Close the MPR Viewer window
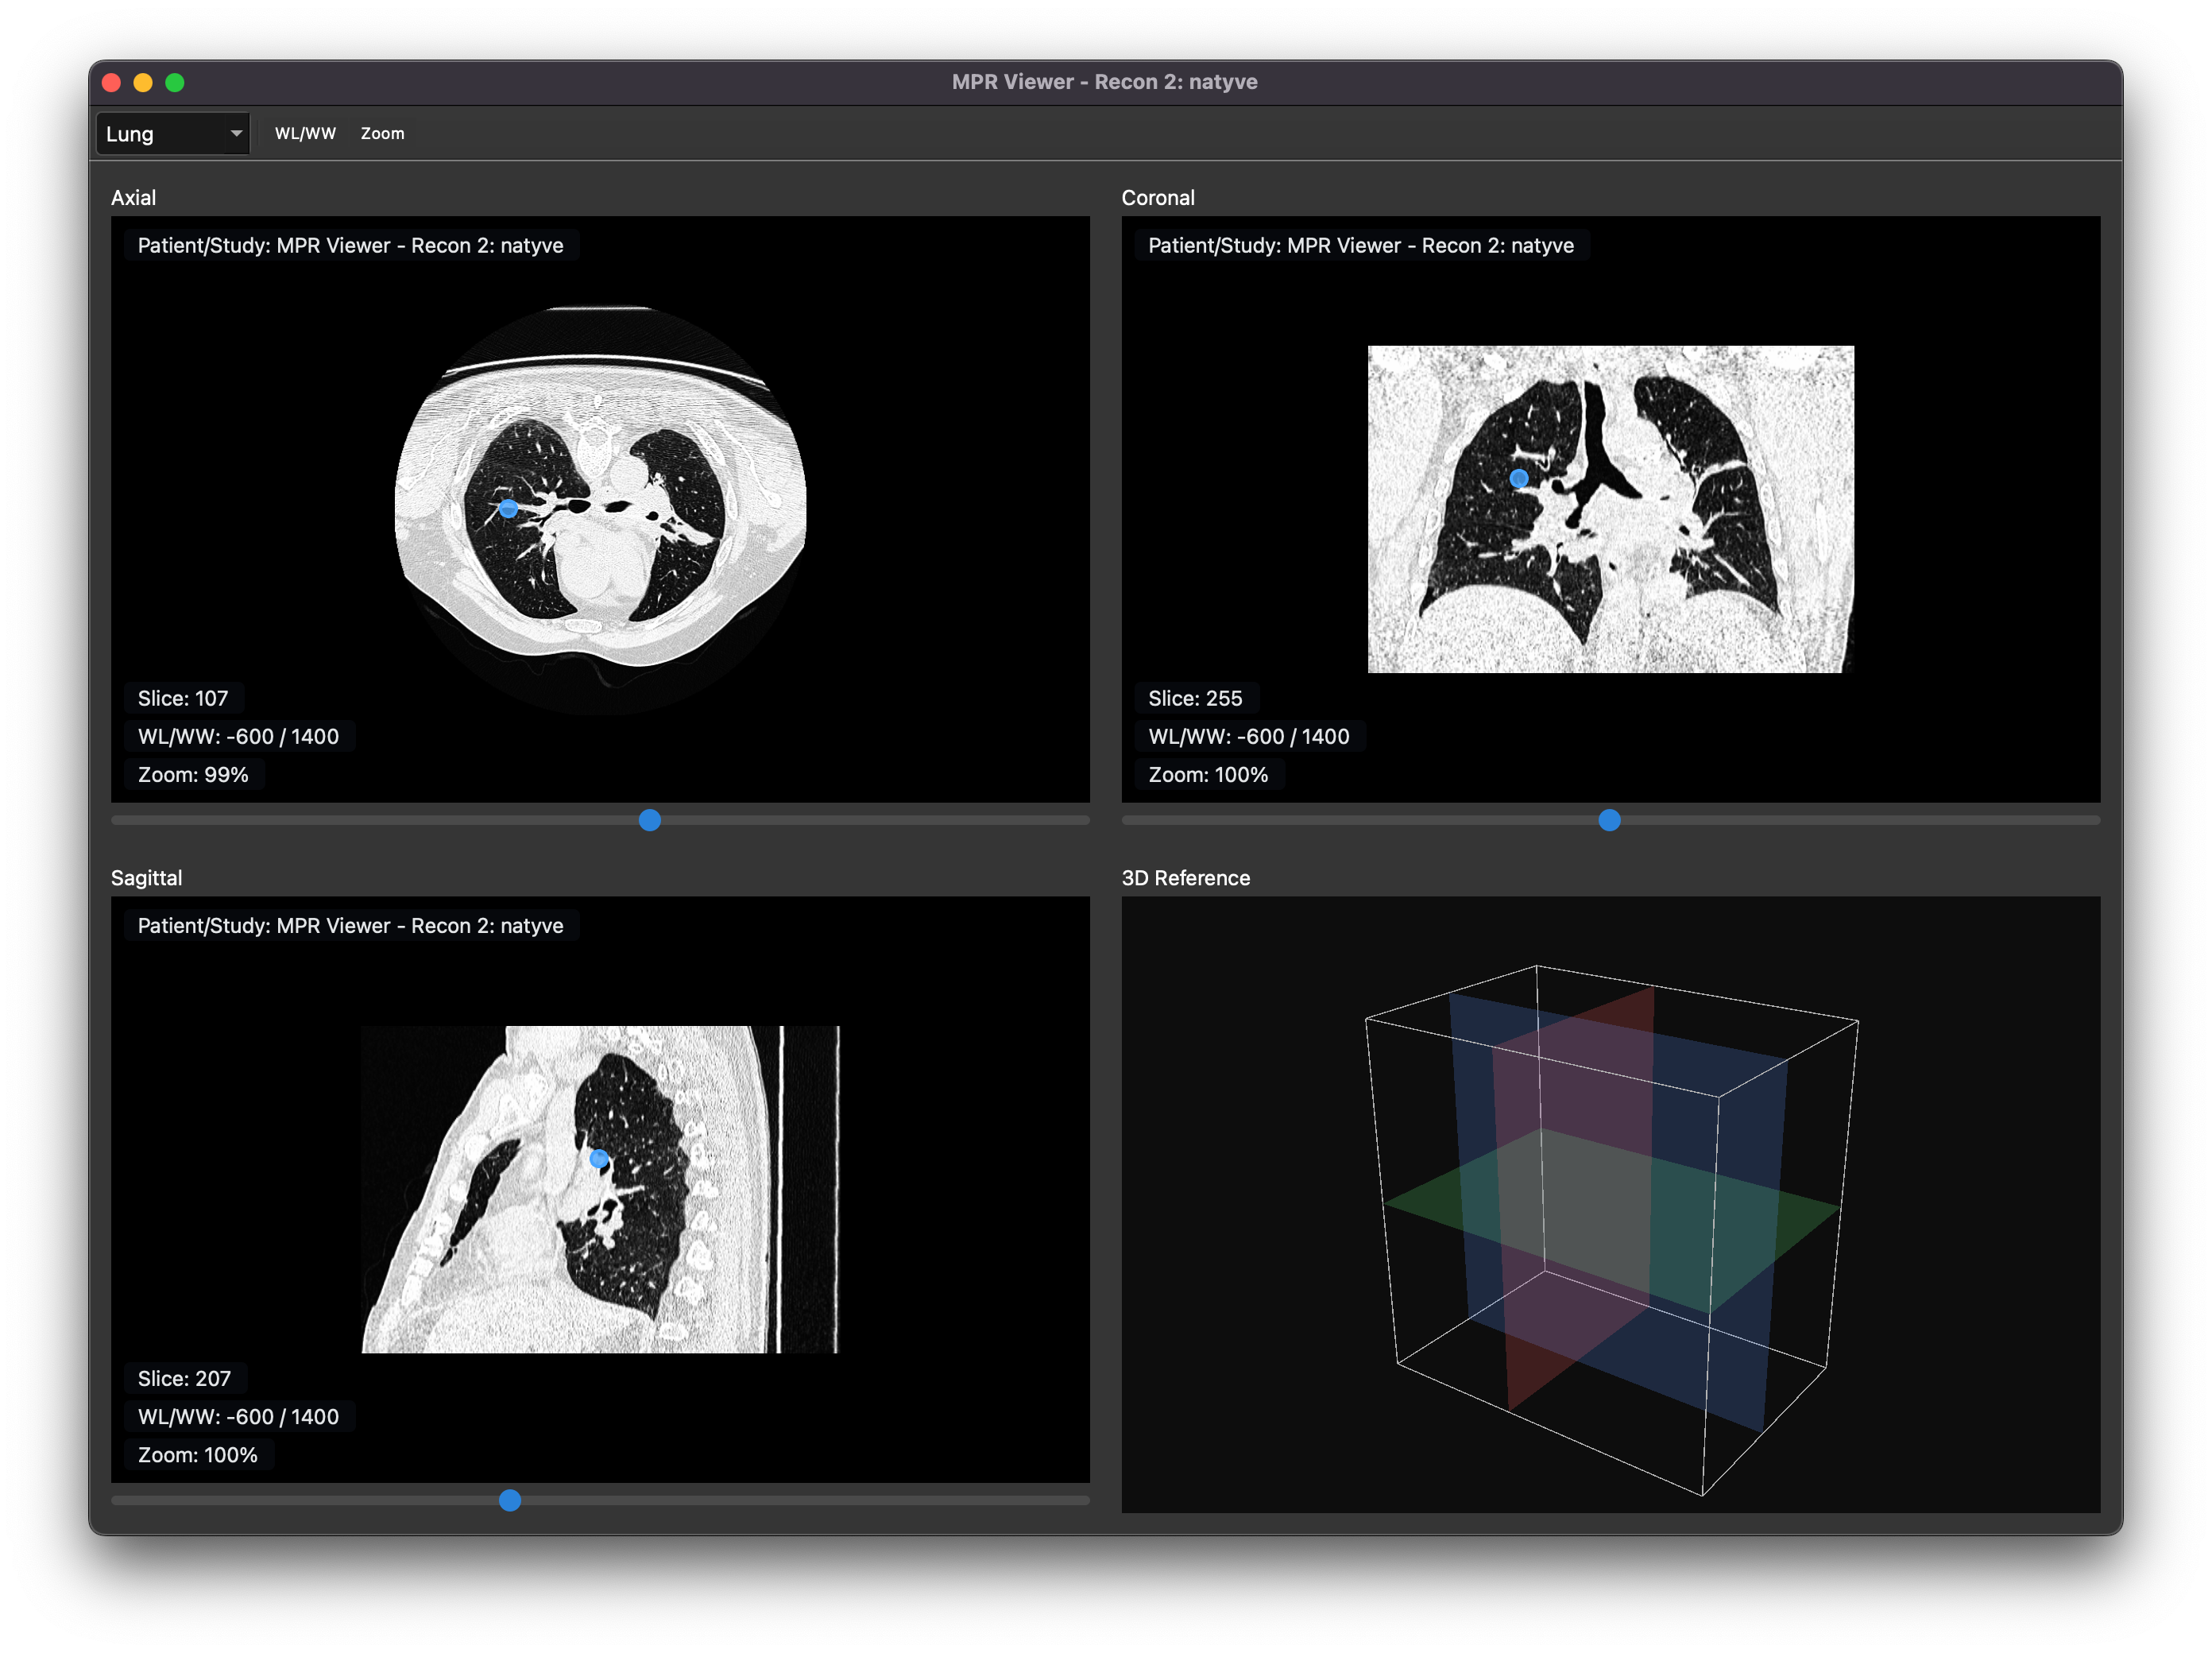 112,82
